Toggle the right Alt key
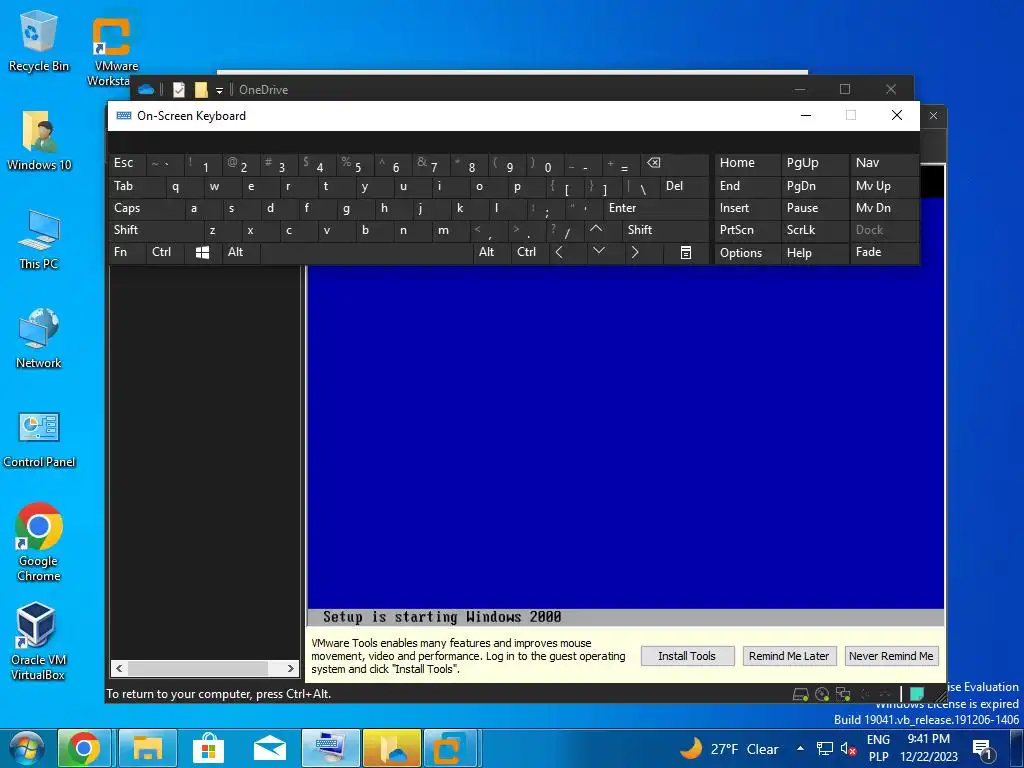 pos(491,252)
